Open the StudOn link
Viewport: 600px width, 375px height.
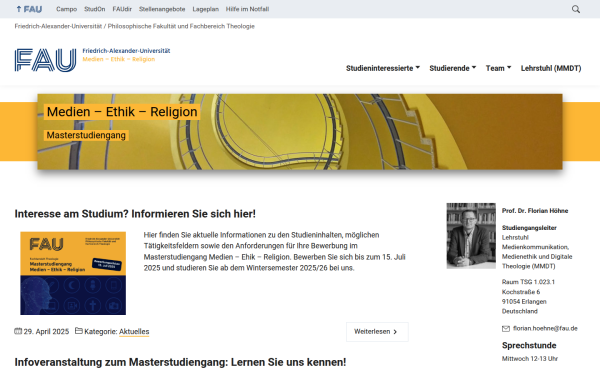click(95, 9)
